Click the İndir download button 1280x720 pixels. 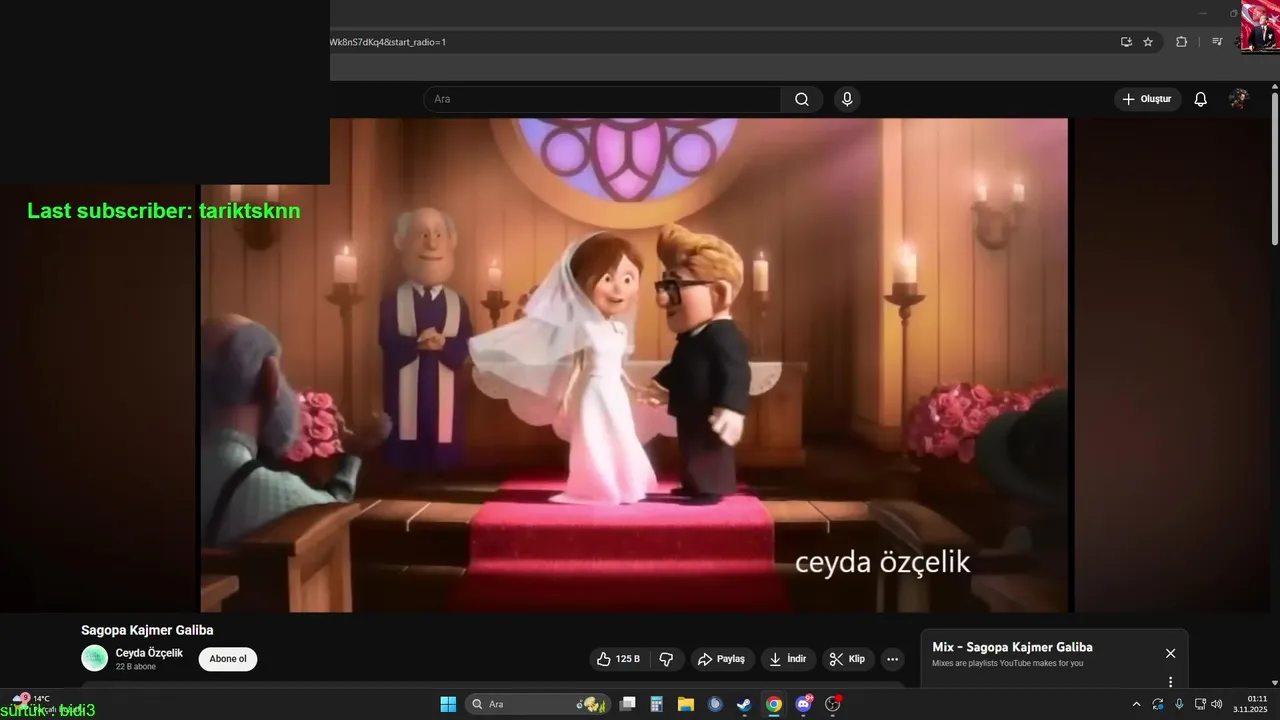click(788, 659)
